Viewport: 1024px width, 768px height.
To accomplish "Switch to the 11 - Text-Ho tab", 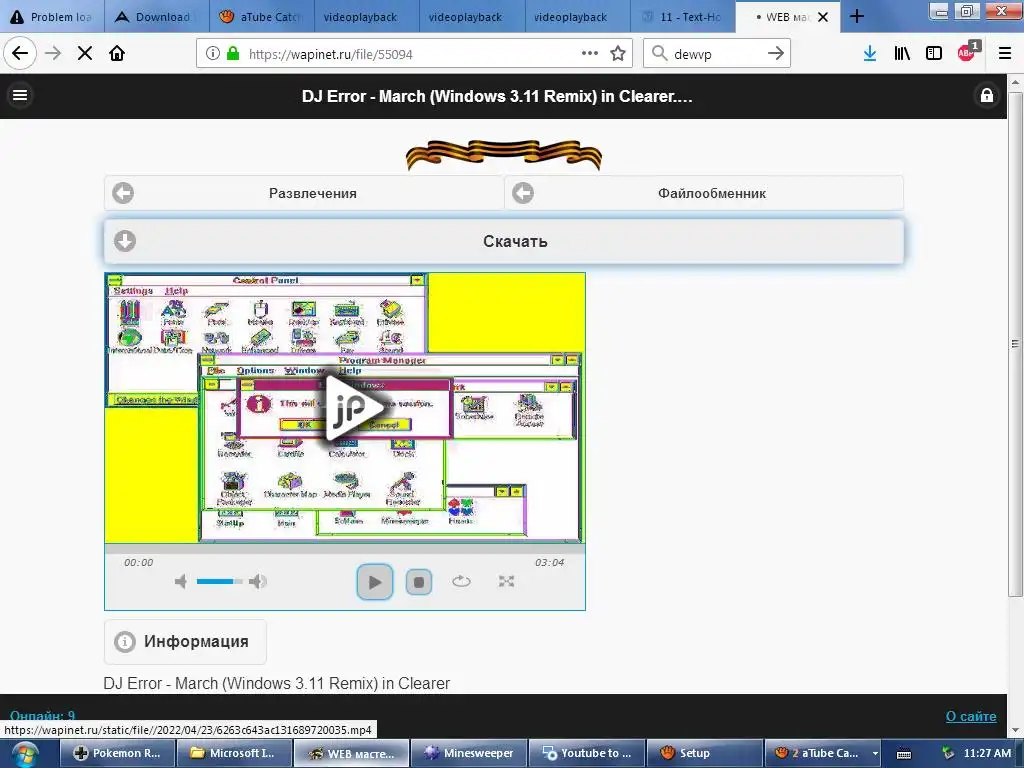I will click(x=682, y=17).
